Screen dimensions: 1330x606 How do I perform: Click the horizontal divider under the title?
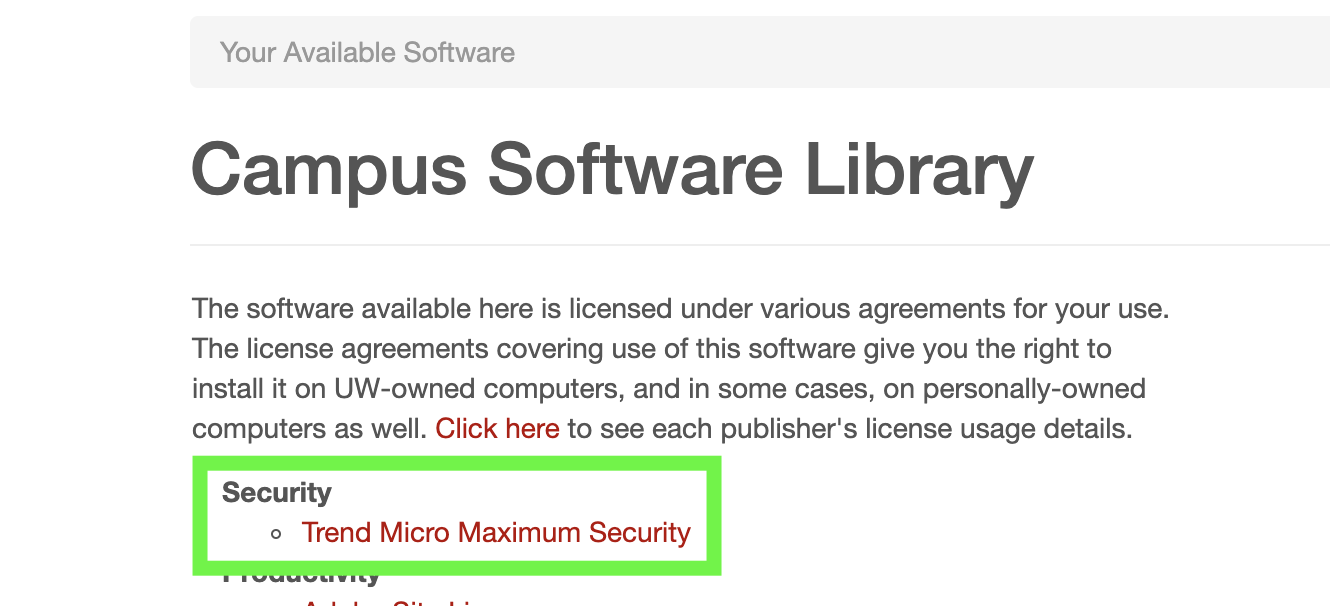pyautogui.click(x=760, y=245)
